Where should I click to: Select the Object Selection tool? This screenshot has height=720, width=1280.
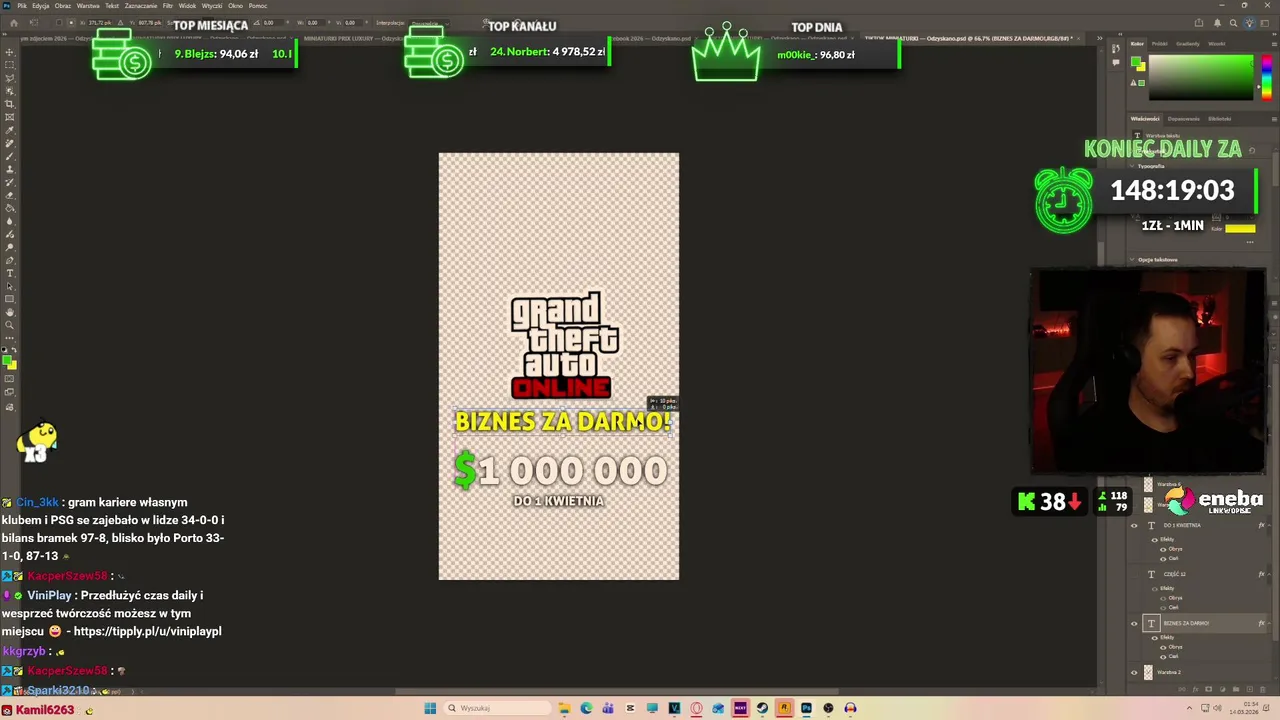pyautogui.click(x=10, y=93)
